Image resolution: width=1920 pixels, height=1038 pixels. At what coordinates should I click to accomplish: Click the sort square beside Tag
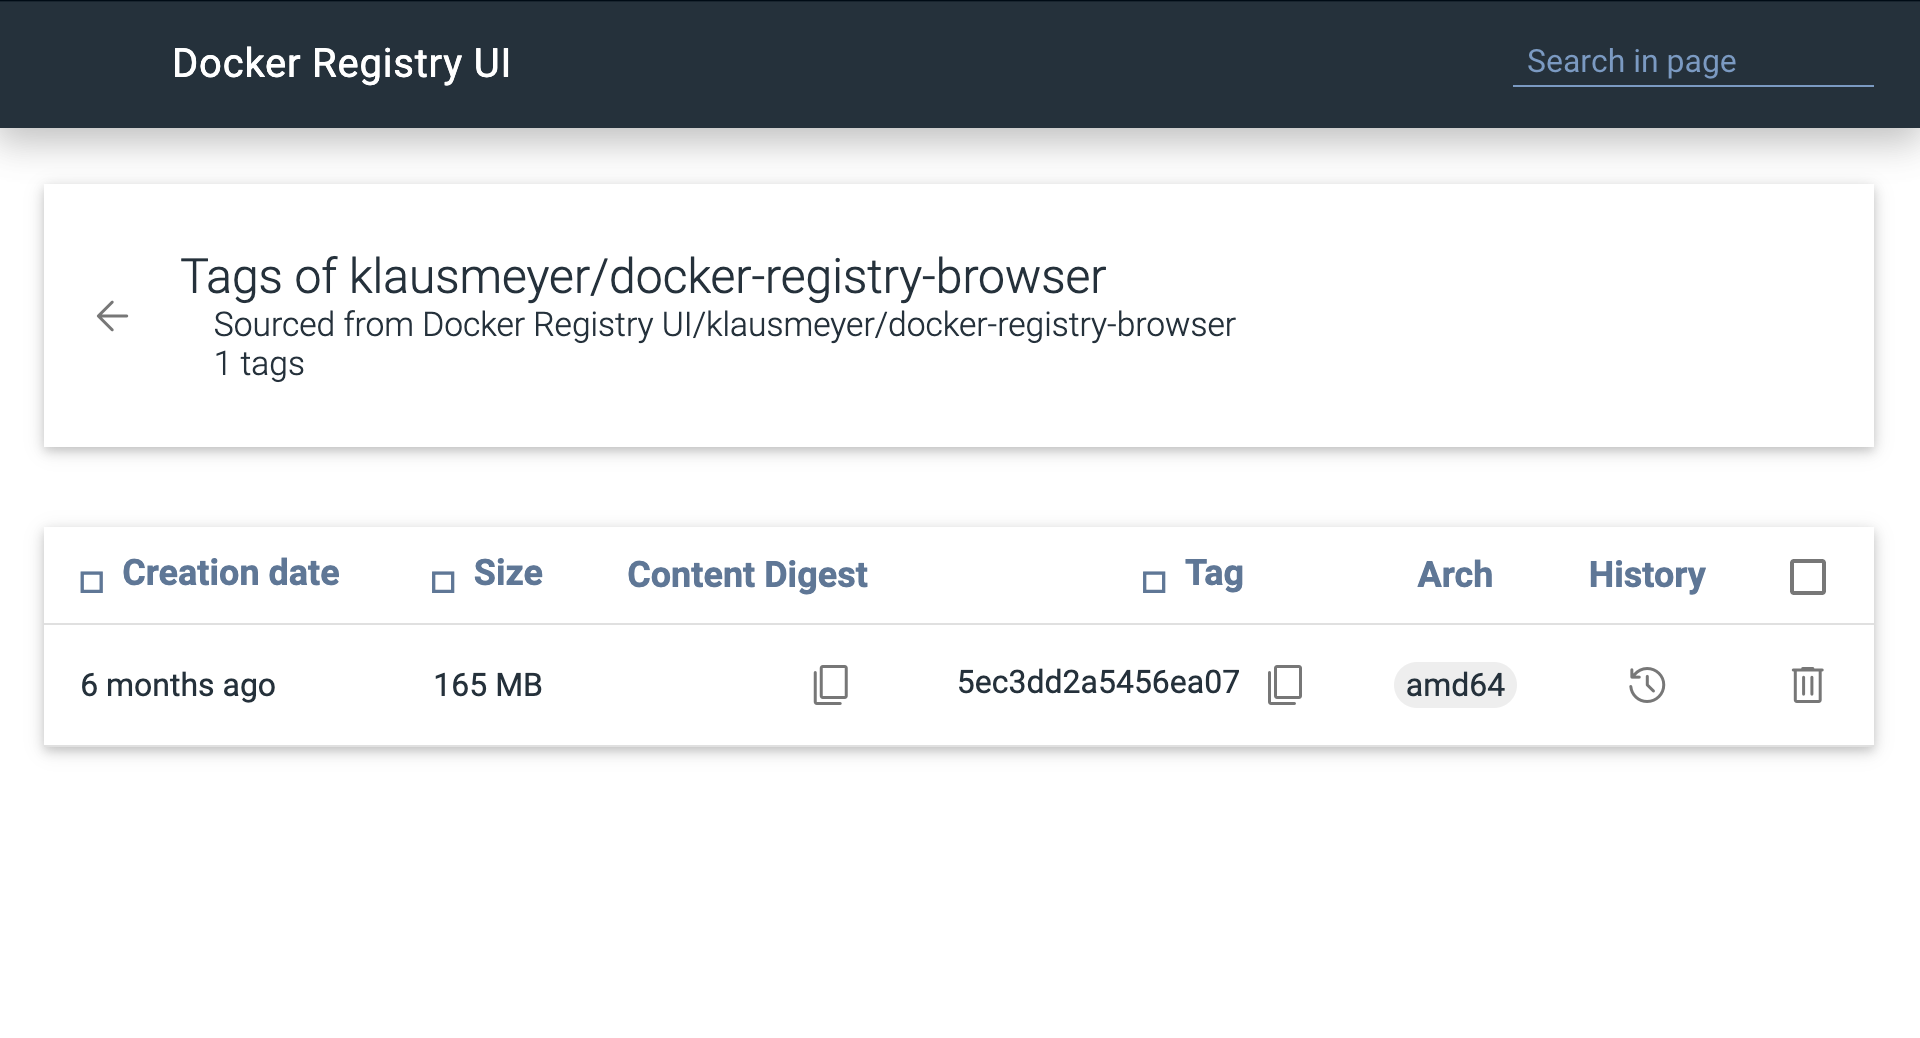pos(1154,582)
